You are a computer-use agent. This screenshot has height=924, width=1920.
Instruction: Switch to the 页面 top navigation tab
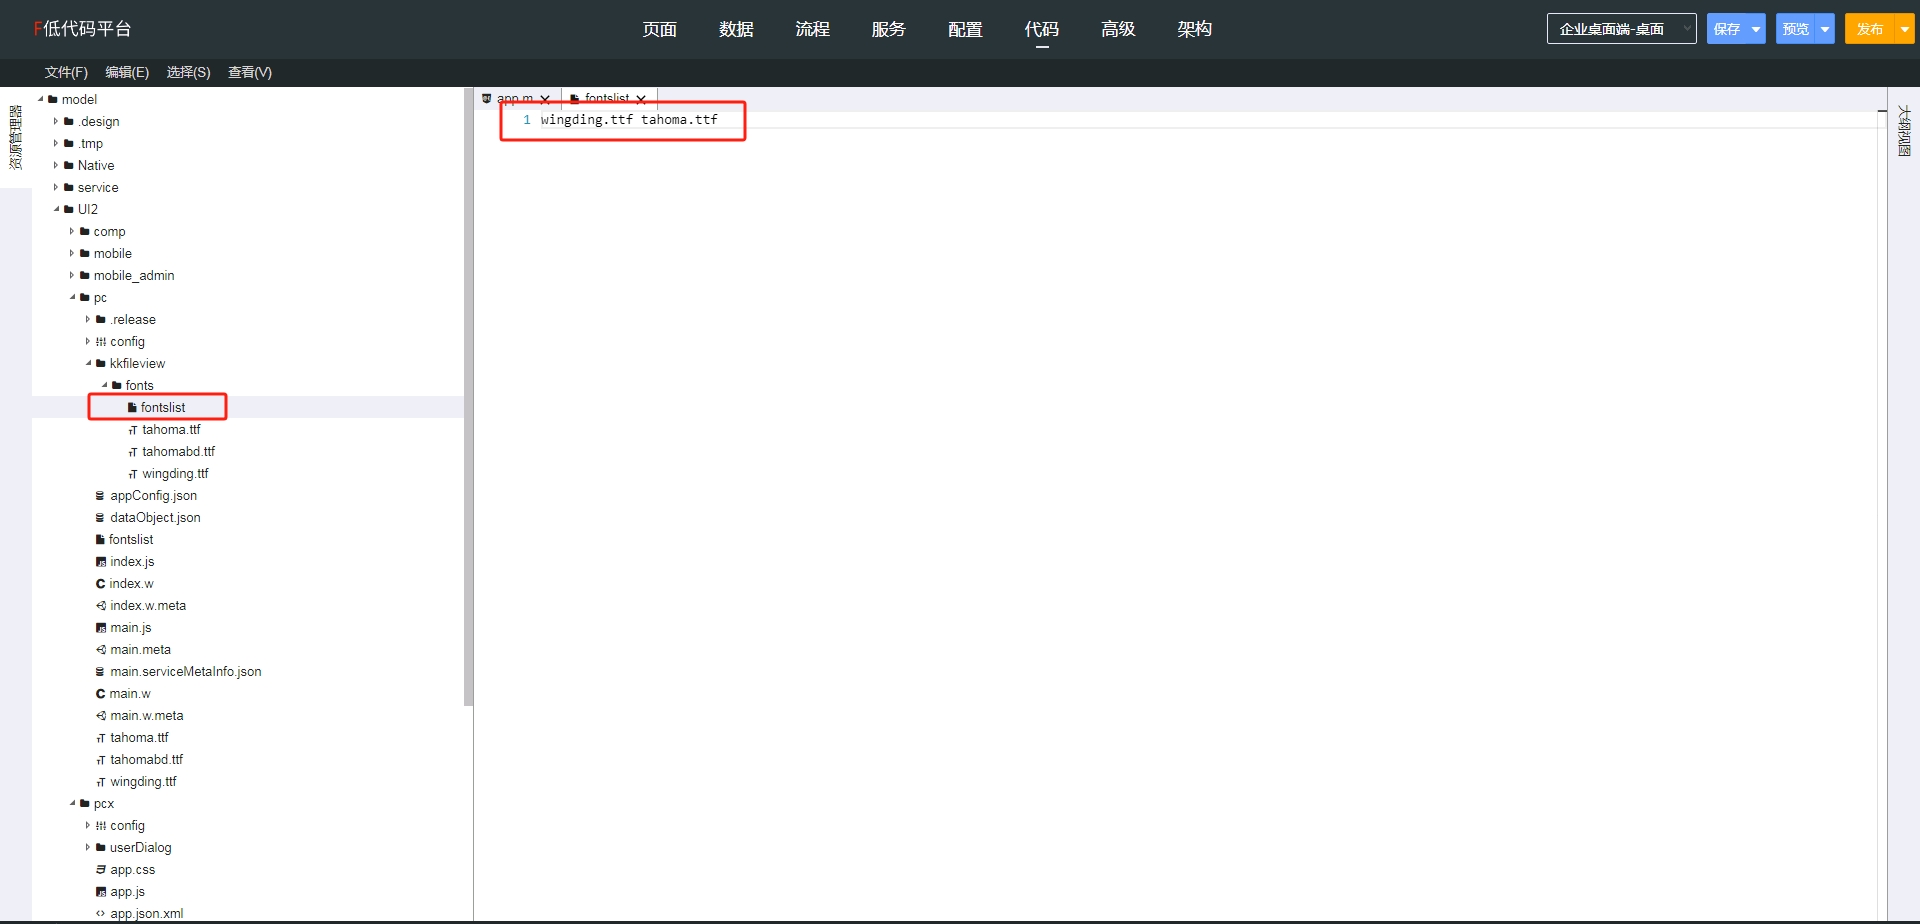coord(660,29)
